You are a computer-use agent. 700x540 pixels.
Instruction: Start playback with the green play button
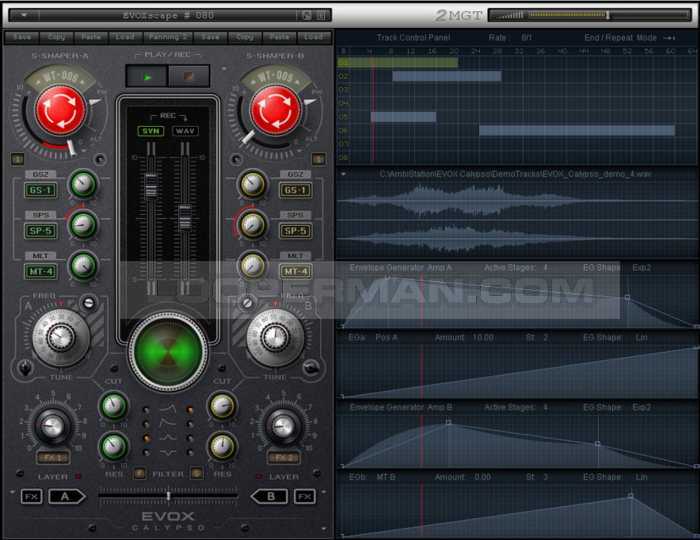click(x=147, y=77)
